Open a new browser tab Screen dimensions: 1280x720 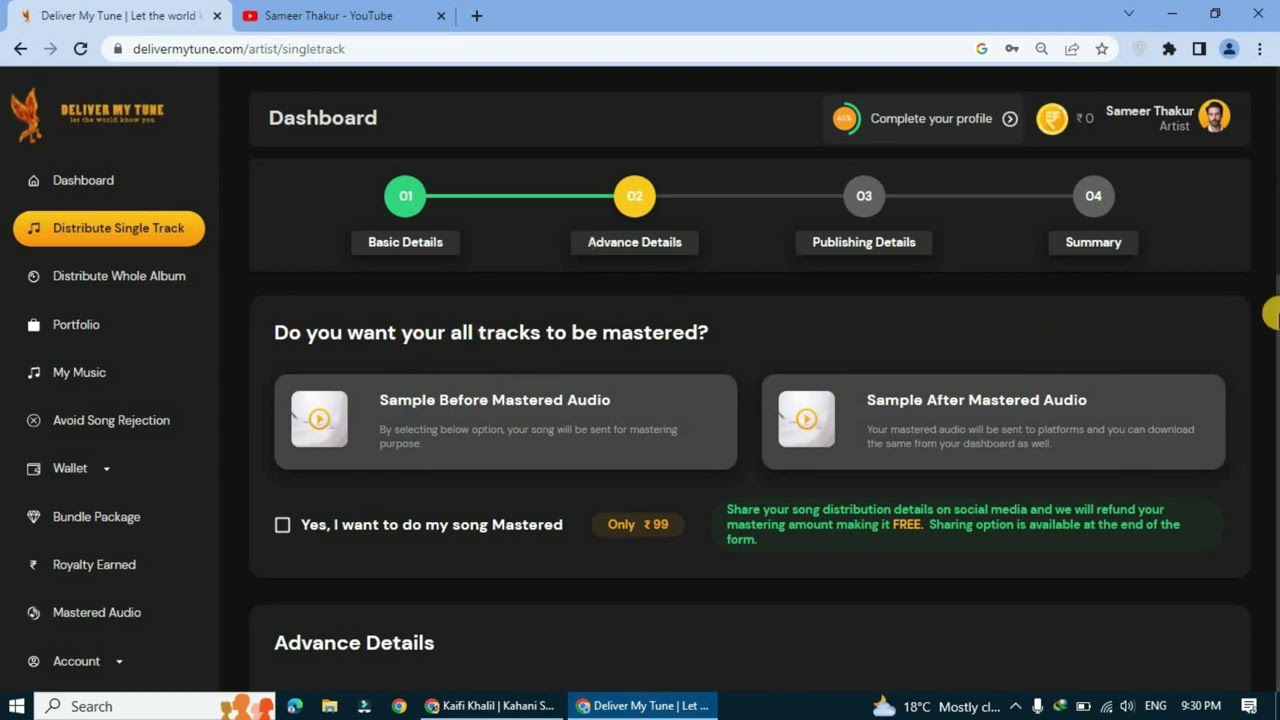coord(476,15)
